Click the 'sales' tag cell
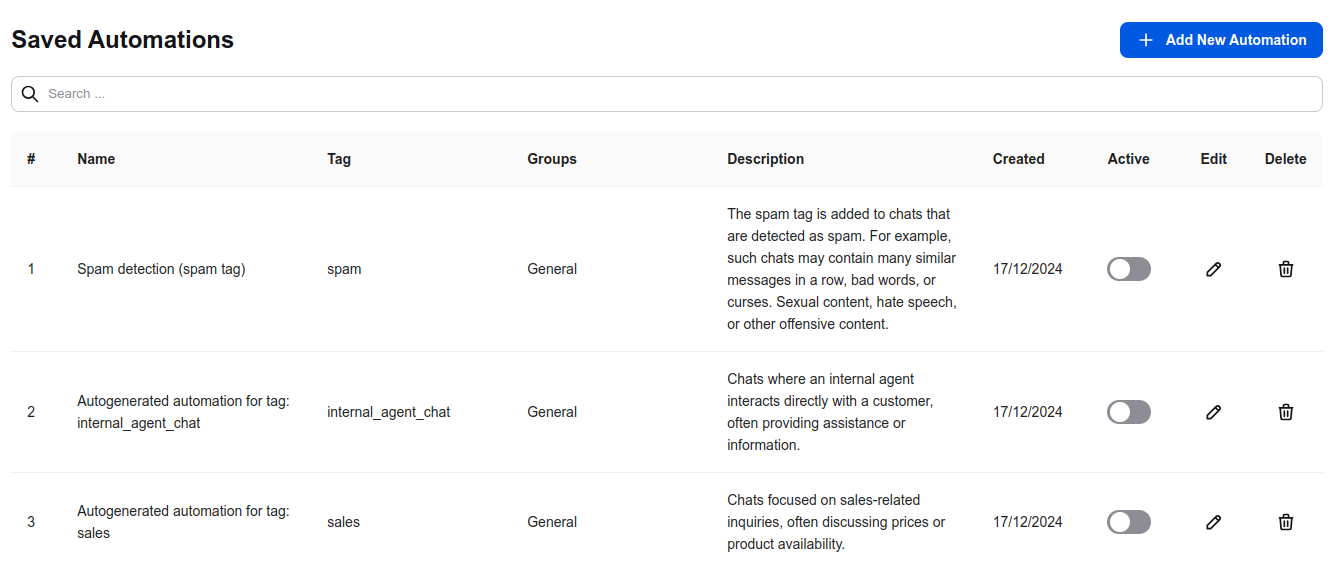 tap(343, 522)
